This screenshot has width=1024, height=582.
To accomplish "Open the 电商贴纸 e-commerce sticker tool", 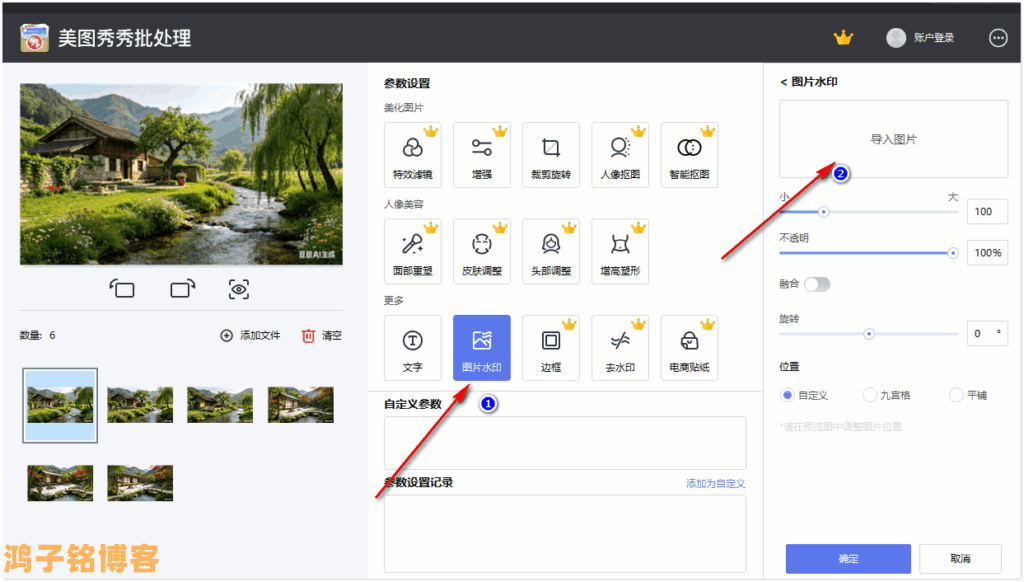I will (688, 348).
